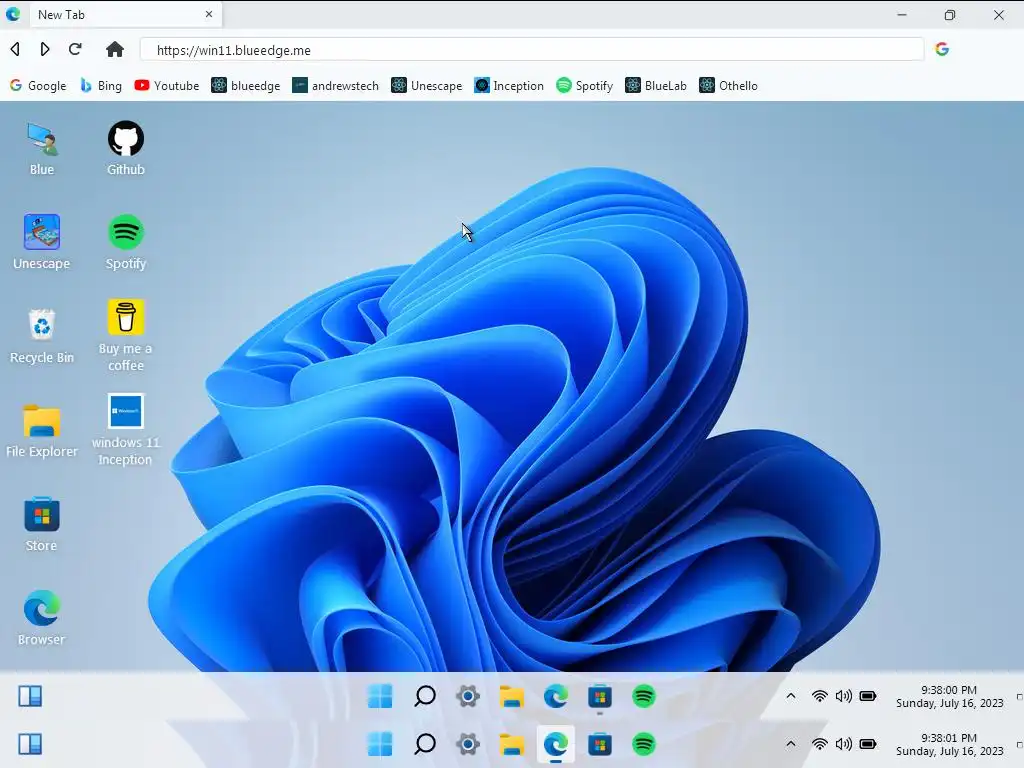Screen dimensions: 1024x768
Task: Open widgets panel in outer bottom taskbar
Action: click(30, 744)
